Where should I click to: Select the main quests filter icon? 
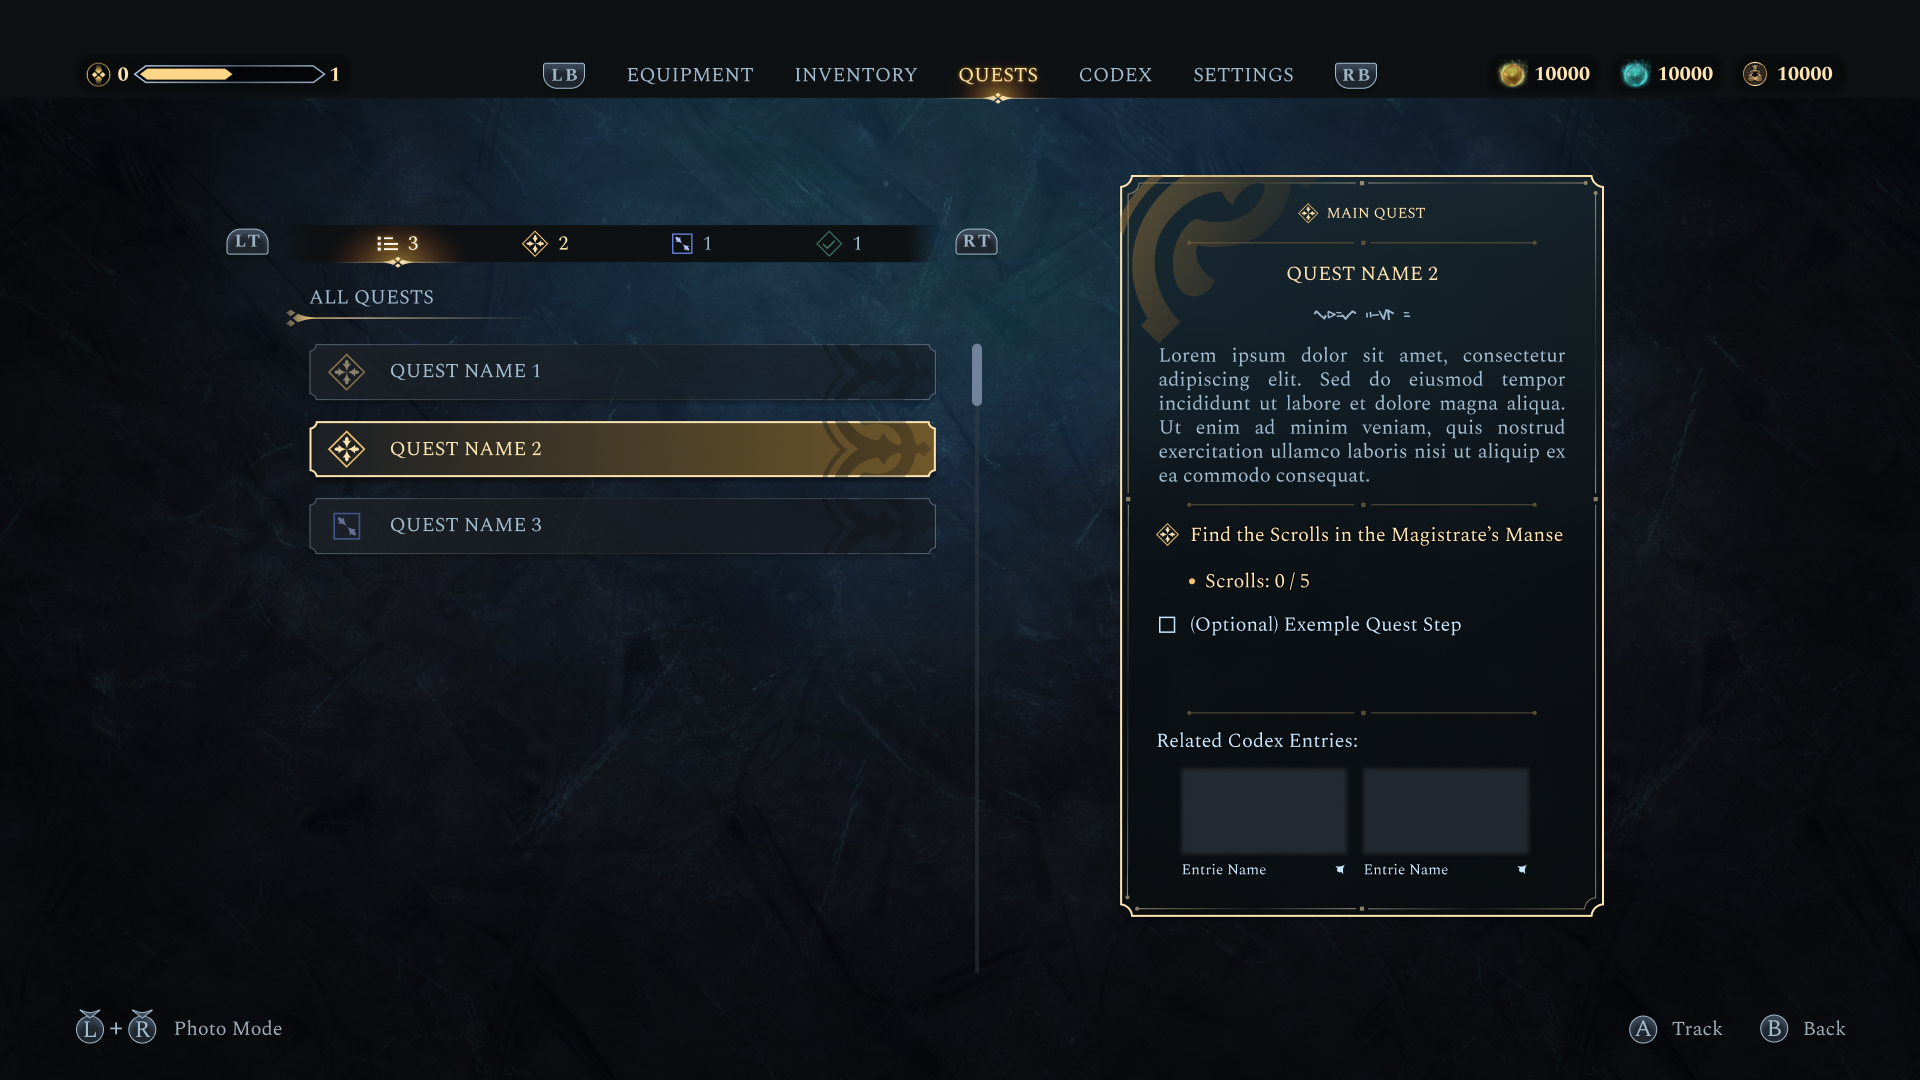point(535,243)
